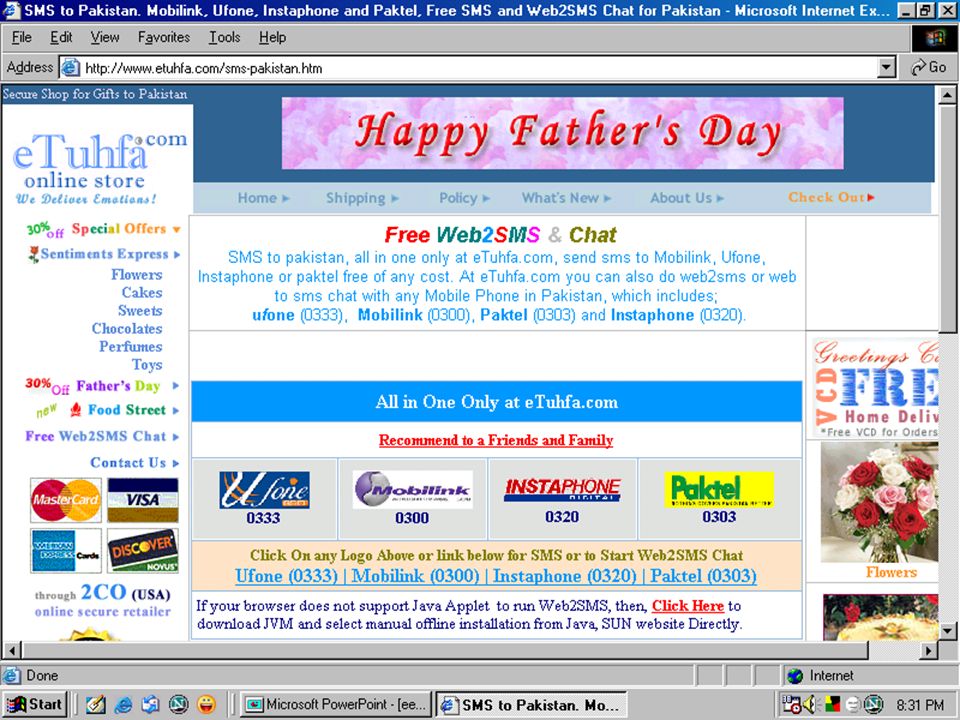Image resolution: width=960 pixels, height=720 pixels.
Task: Open the Home navigation item
Action: (x=263, y=198)
